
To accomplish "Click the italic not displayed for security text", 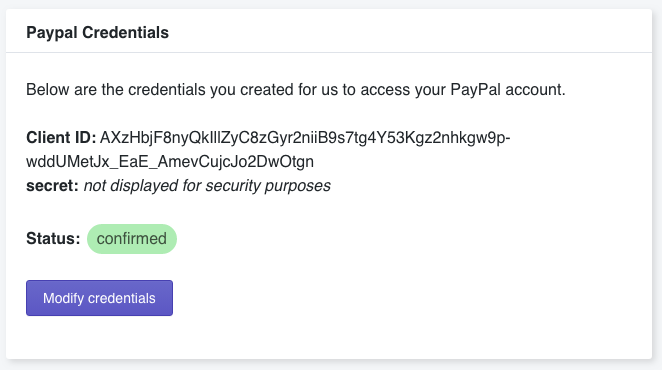I will (x=207, y=185).
